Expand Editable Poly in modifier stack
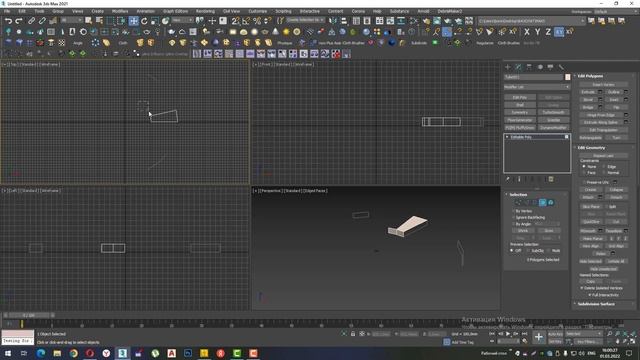 coord(507,137)
